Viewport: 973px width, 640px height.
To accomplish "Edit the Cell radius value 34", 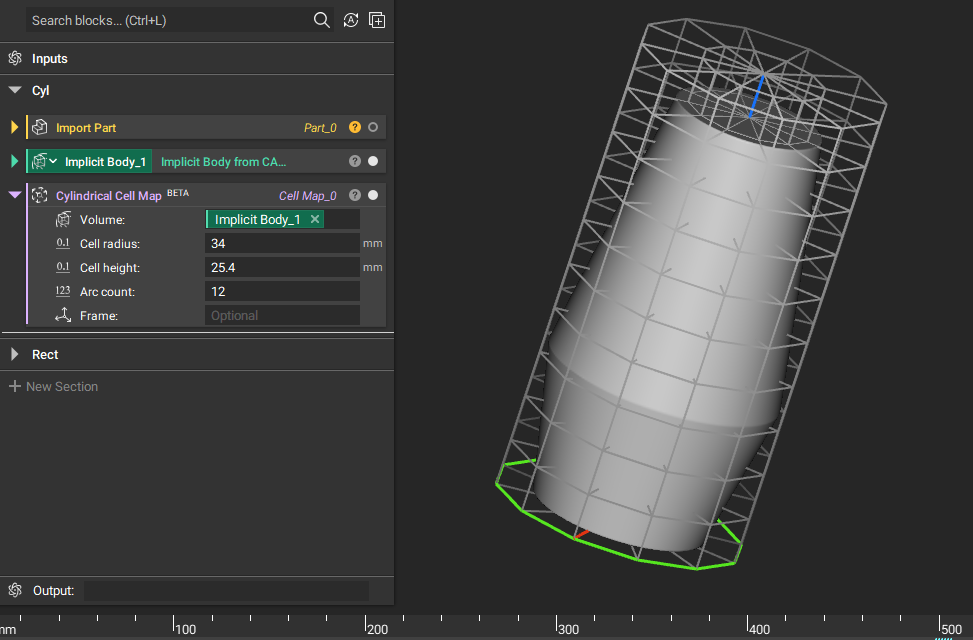I will pyautogui.click(x=282, y=243).
